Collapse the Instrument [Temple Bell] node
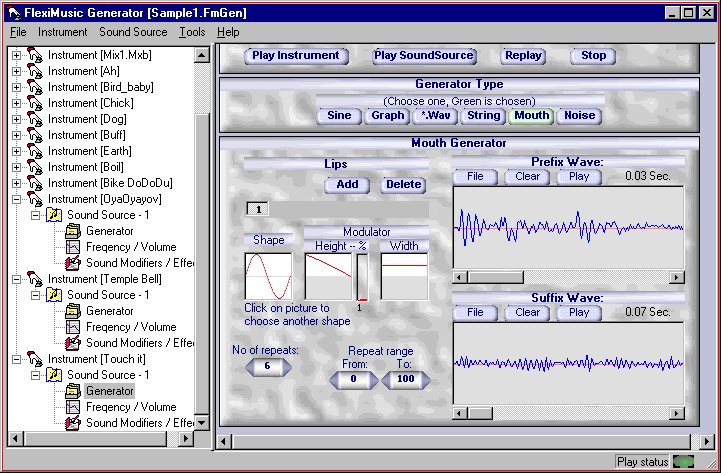Image resolution: width=721 pixels, height=473 pixels. pyautogui.click(x=17, y=279)
